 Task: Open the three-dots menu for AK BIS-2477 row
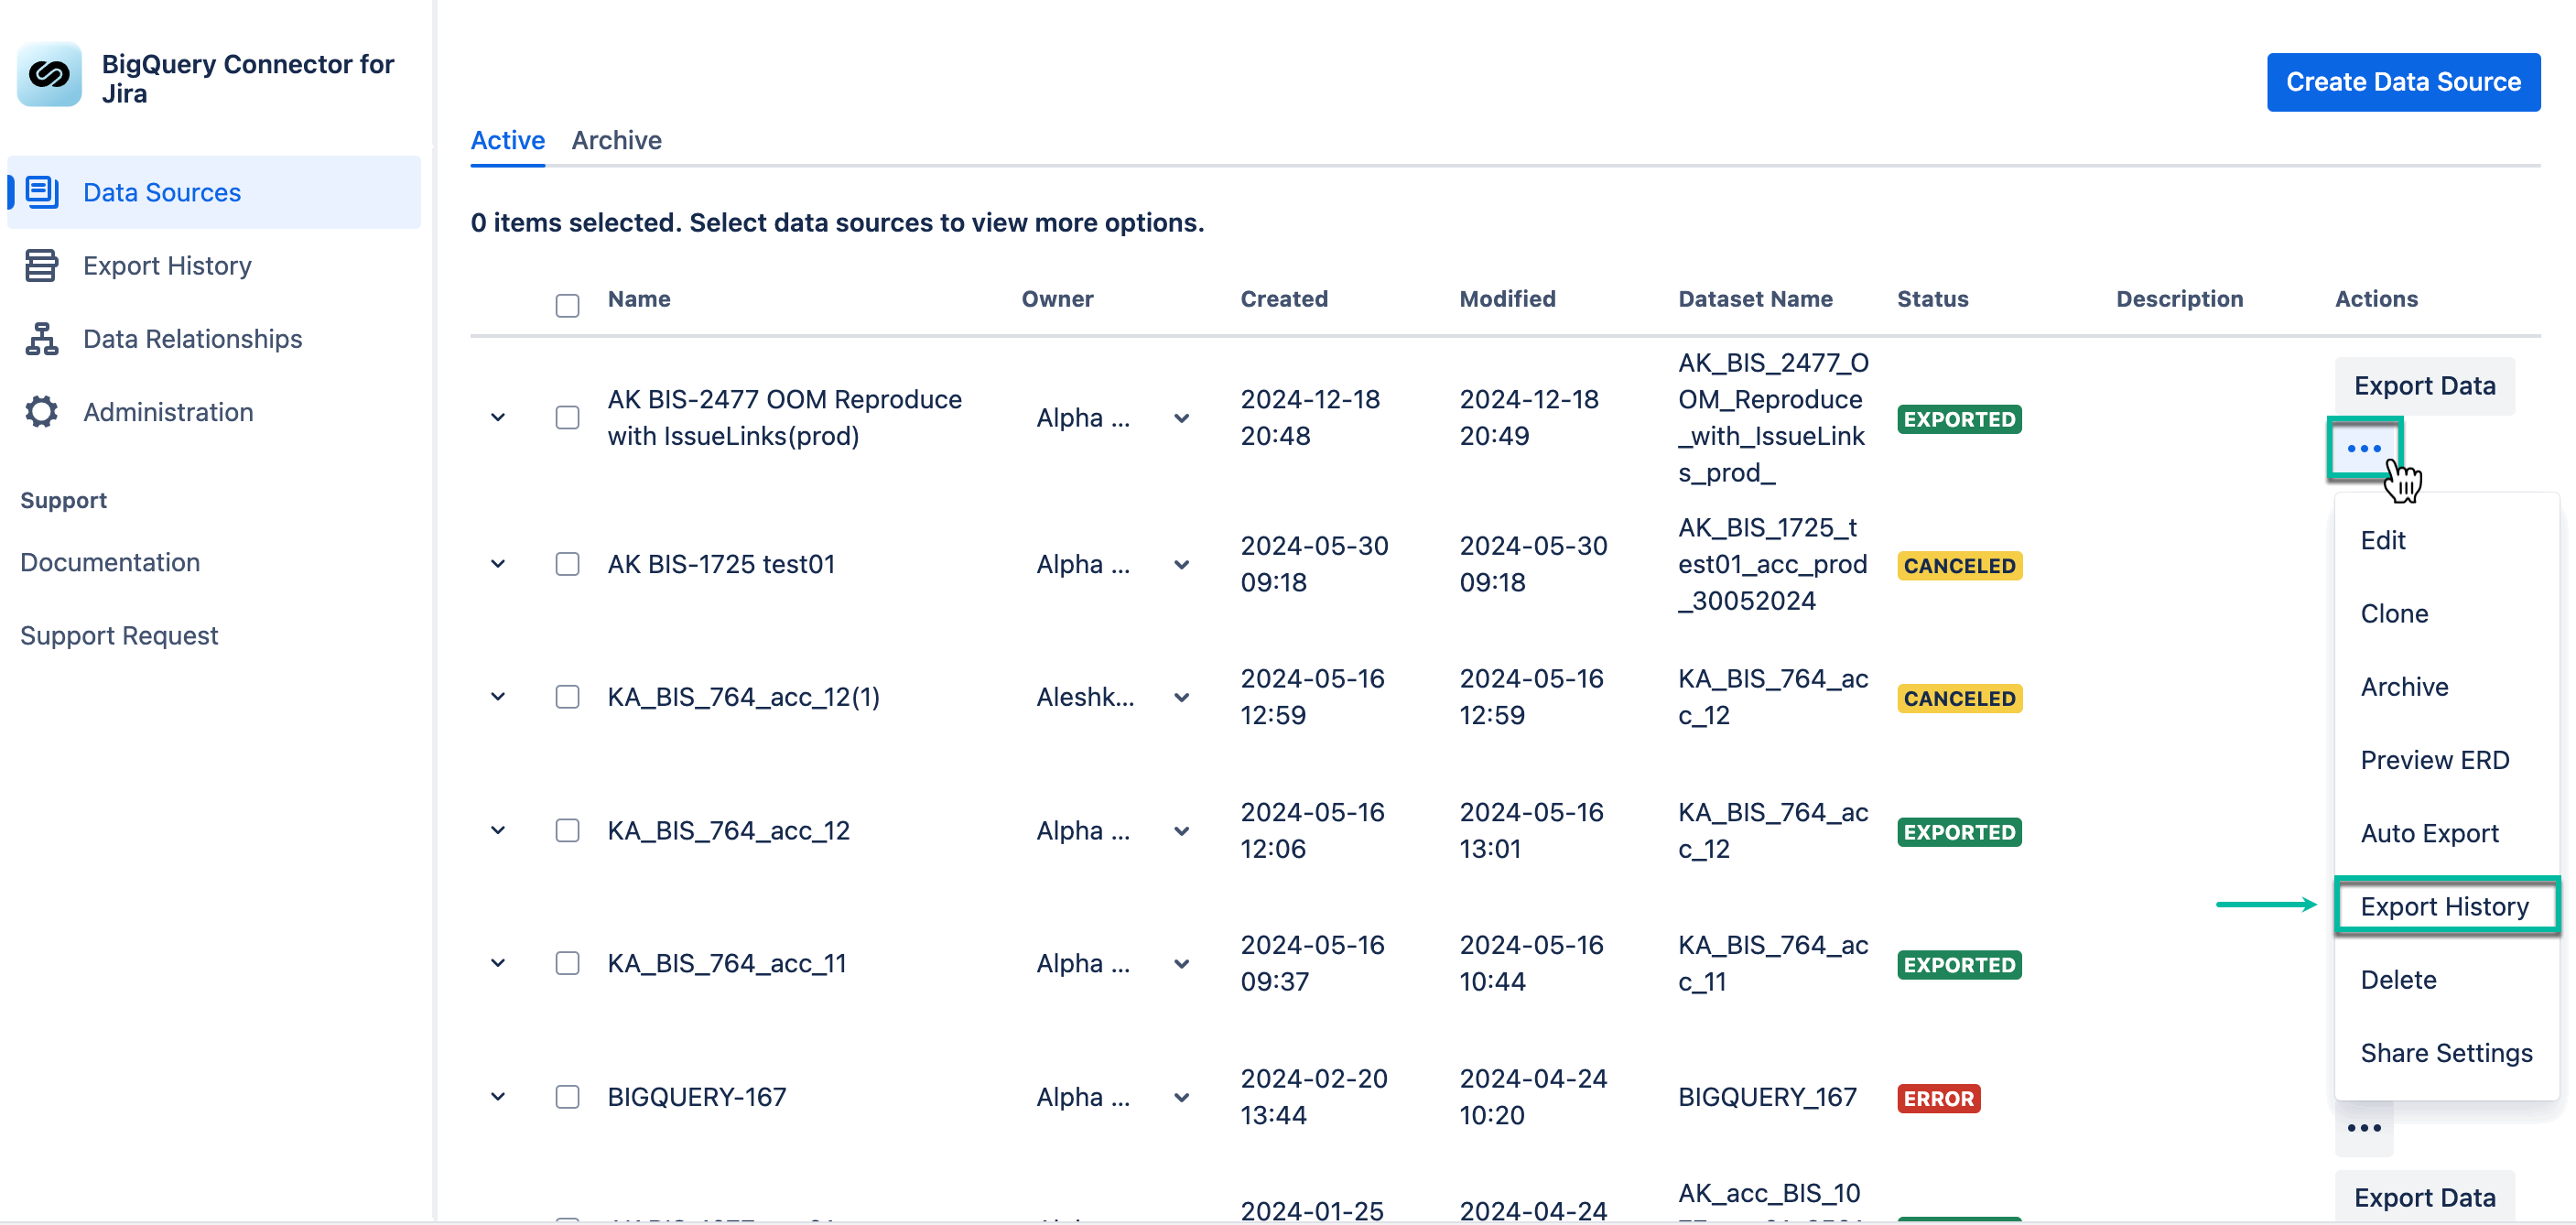pos(2364,449)
